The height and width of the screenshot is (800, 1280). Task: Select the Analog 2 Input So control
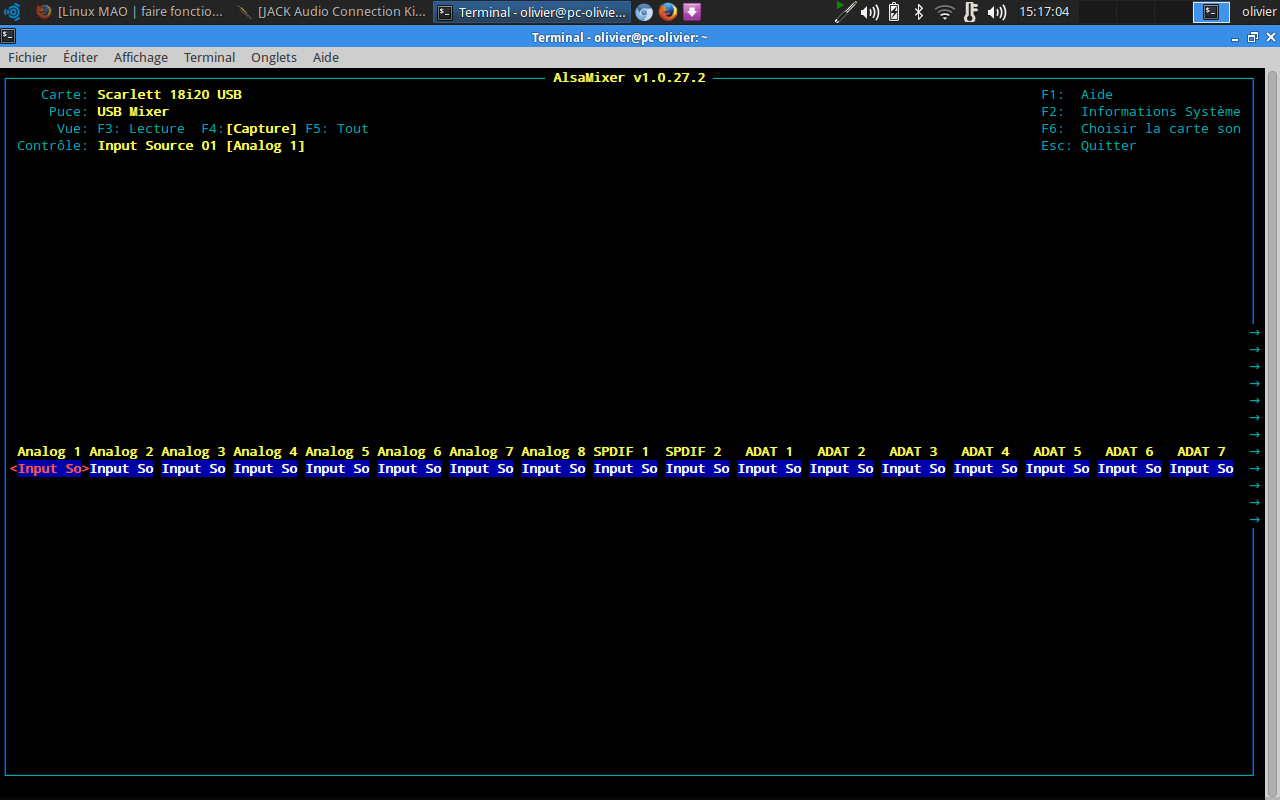click(x=122, y=468)
